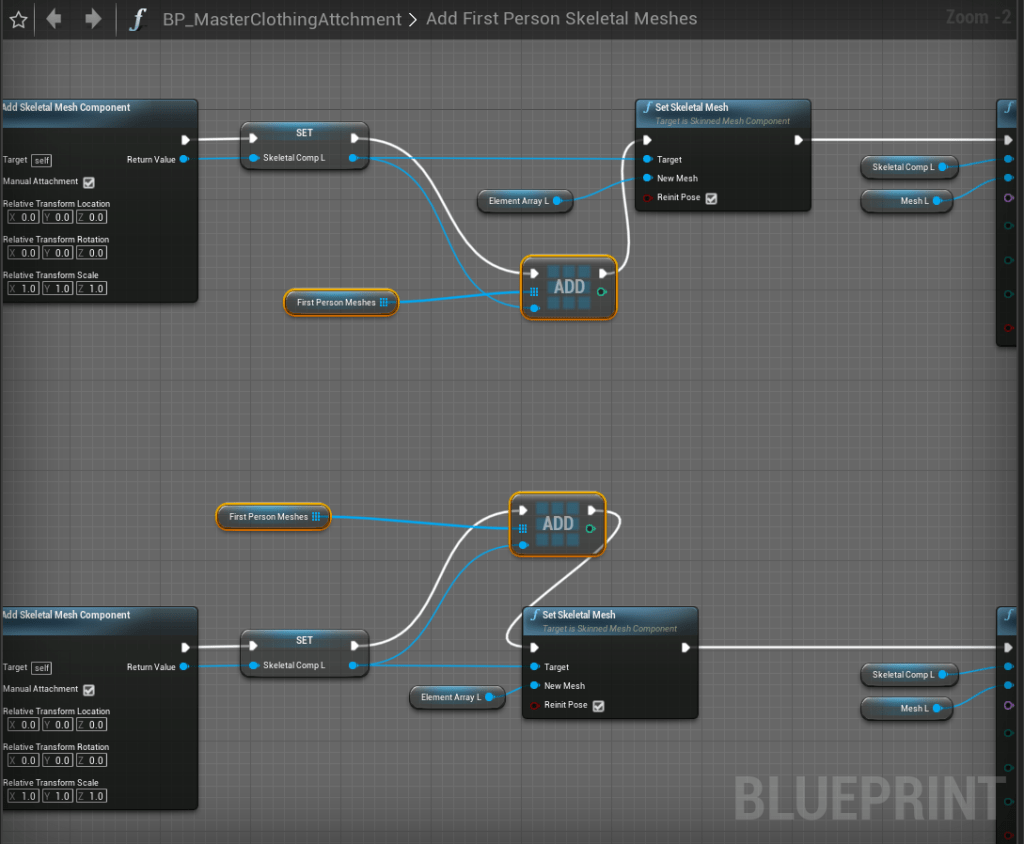This screenshot has height=844, width=1024.
Task: Click the Return Value pin on the upper Add Skeletal Mesh Component node
Action: coord(184,159)
